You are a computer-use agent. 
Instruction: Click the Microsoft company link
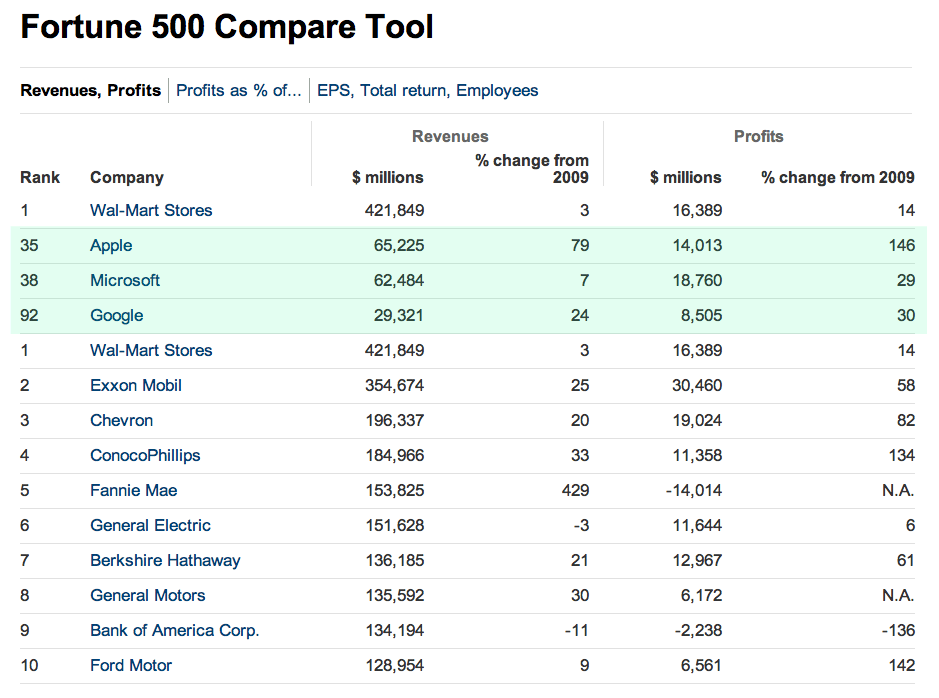pyautogui.click(x=125, y=280)
